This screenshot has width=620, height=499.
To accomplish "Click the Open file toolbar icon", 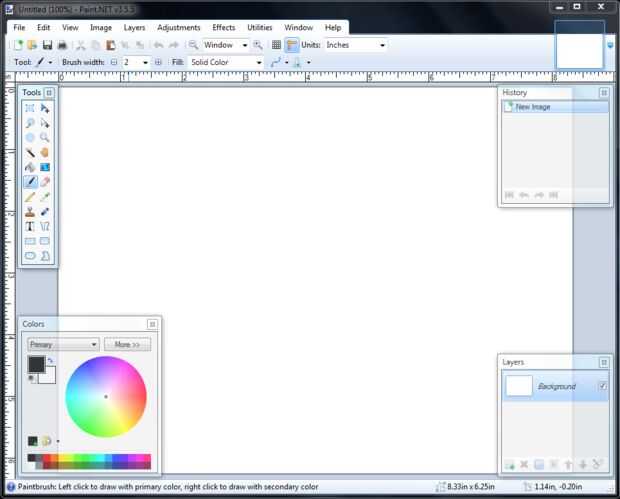I will click(32, 45).
